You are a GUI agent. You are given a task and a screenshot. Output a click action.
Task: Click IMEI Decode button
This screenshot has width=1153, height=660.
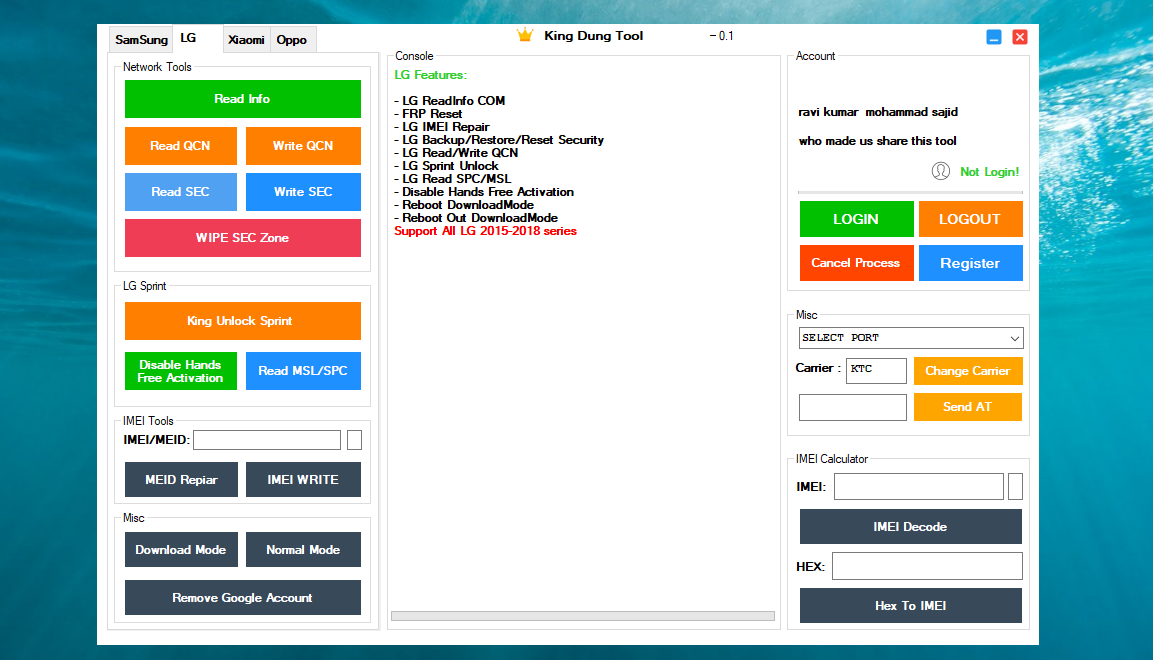(x=910, y=526)
